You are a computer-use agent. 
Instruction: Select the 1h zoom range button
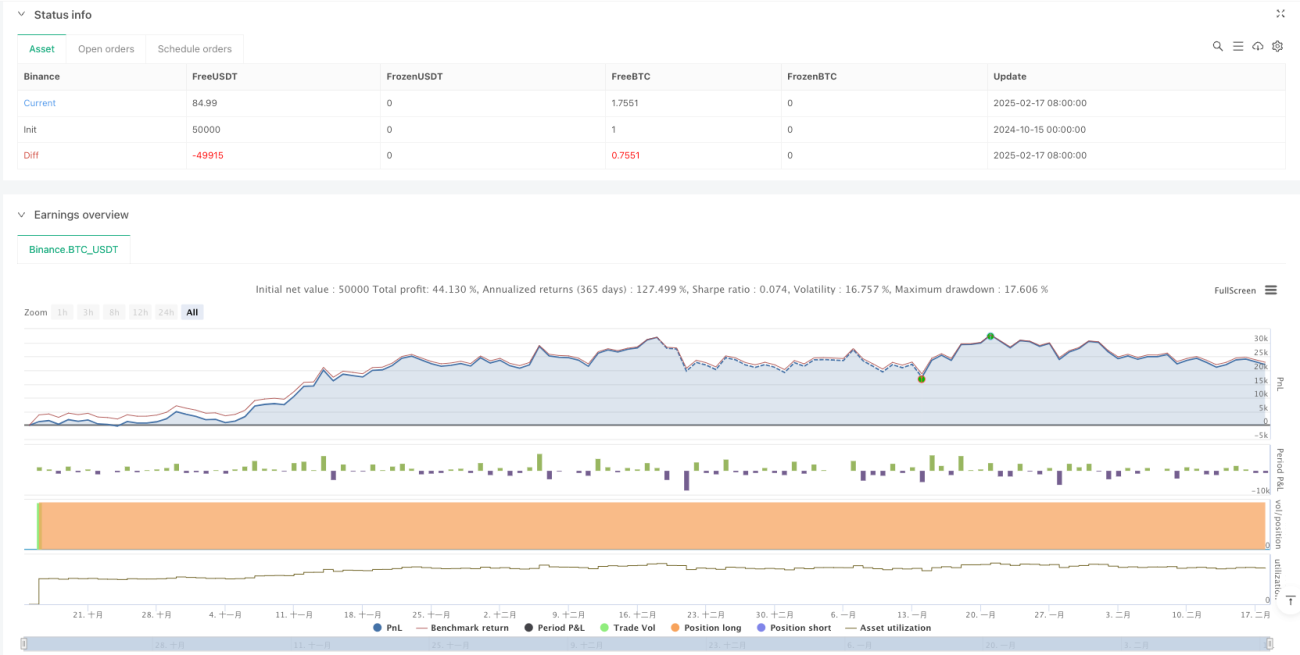tap(62, 312)
